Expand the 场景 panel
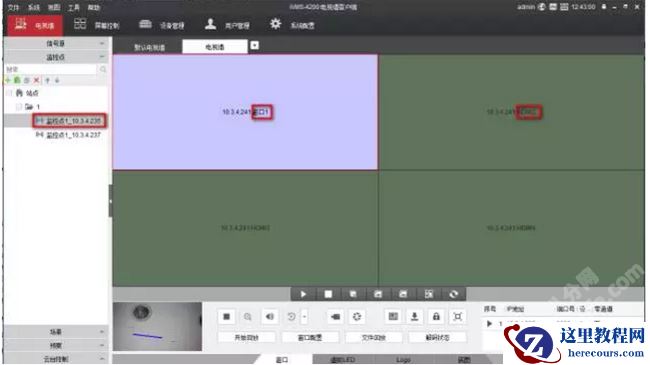Screen dimensions: 650x365 click(56, 332)
